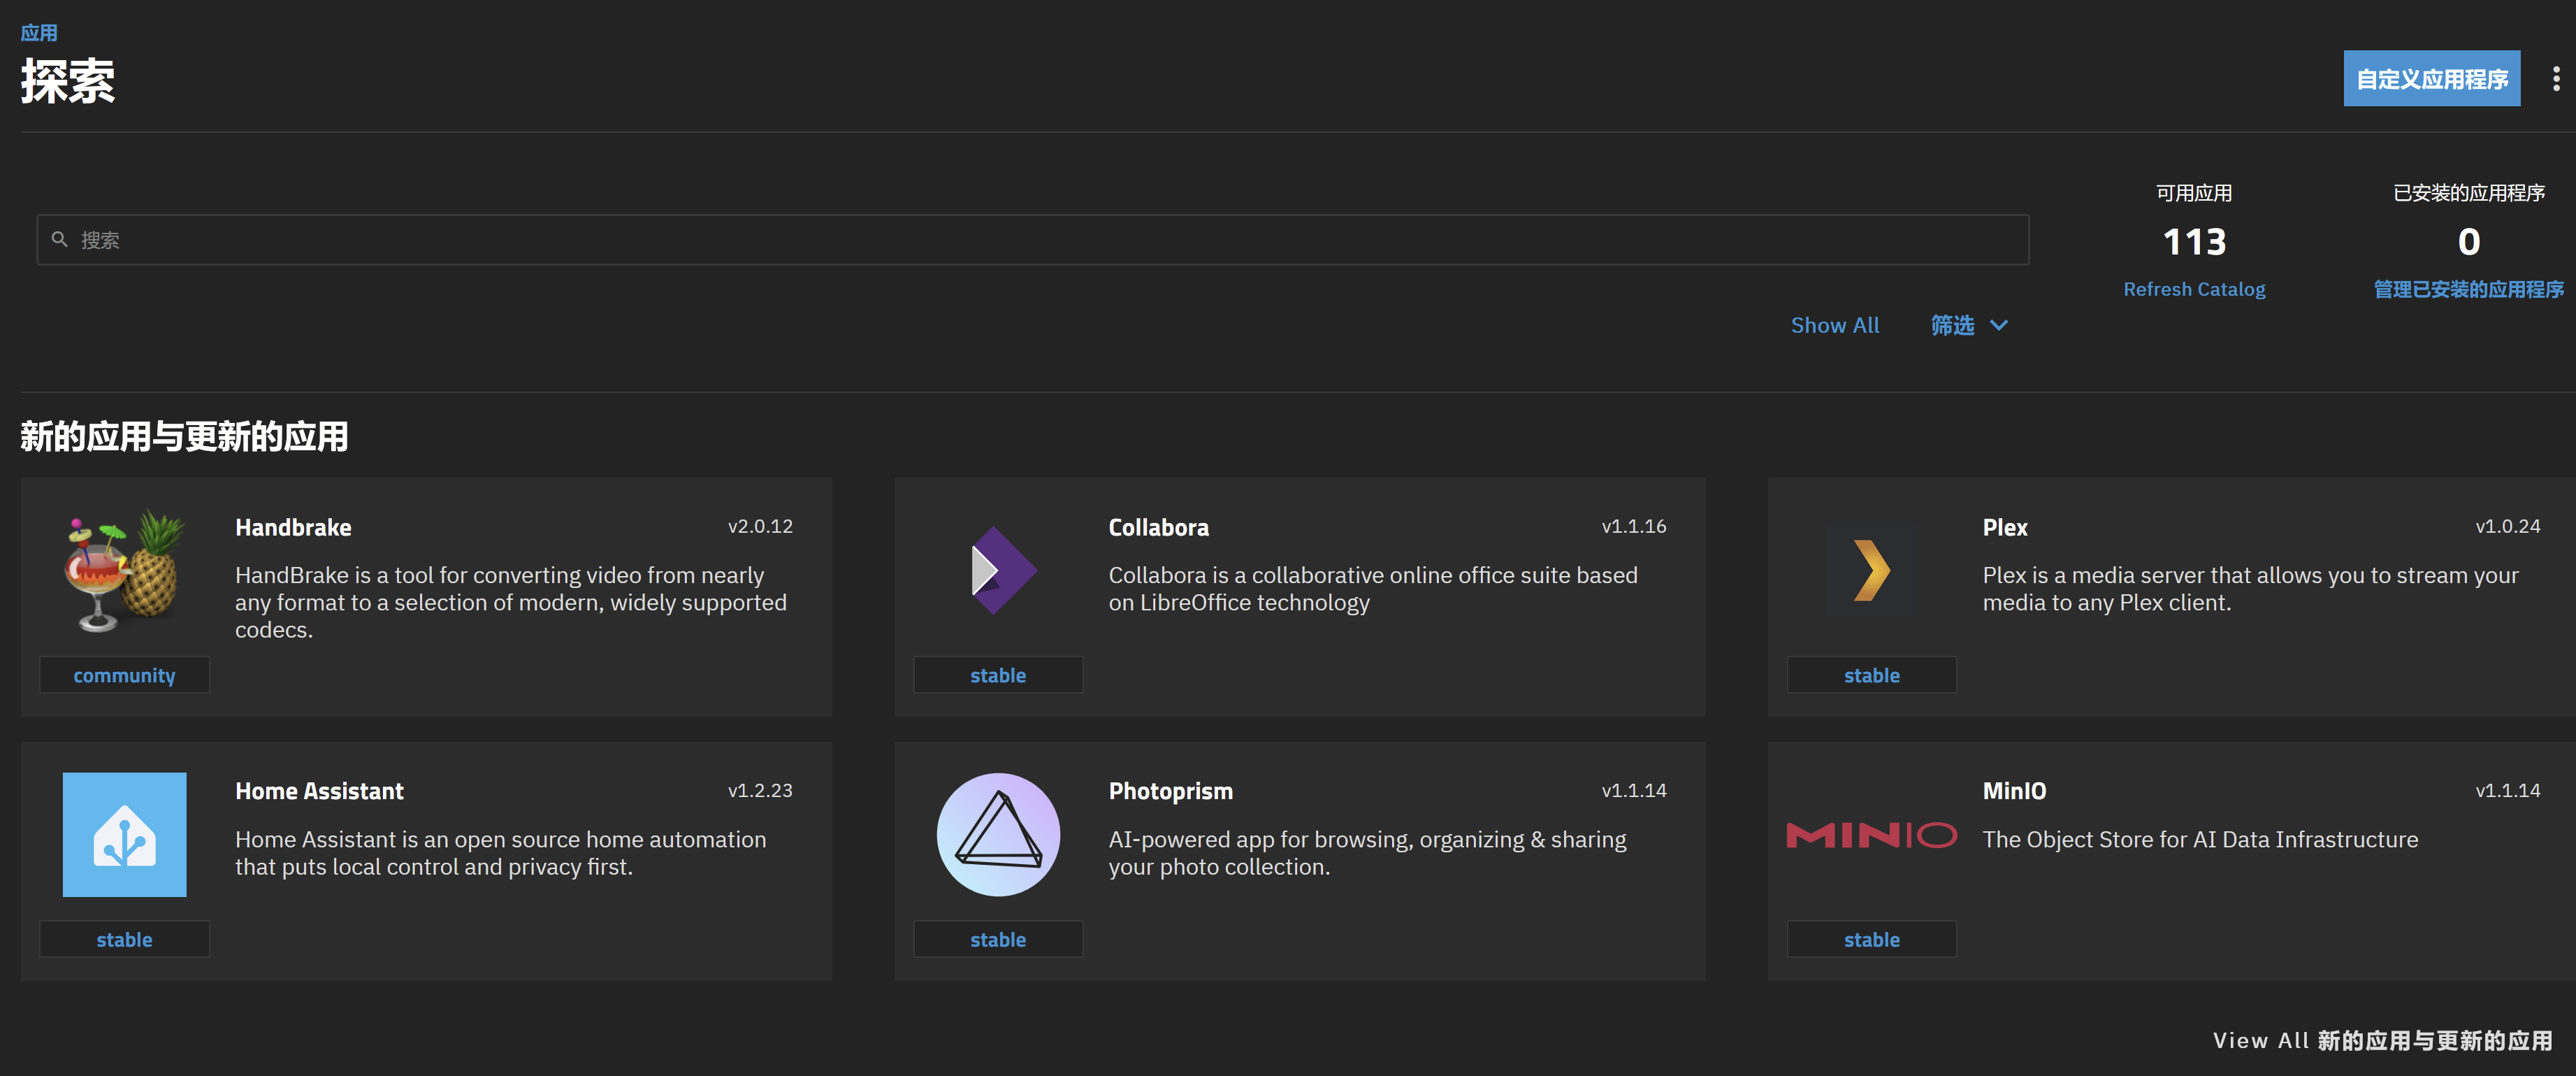Click the 应用 breadcrumb link
2576x1076 pixels.
(x=39, y=32)
